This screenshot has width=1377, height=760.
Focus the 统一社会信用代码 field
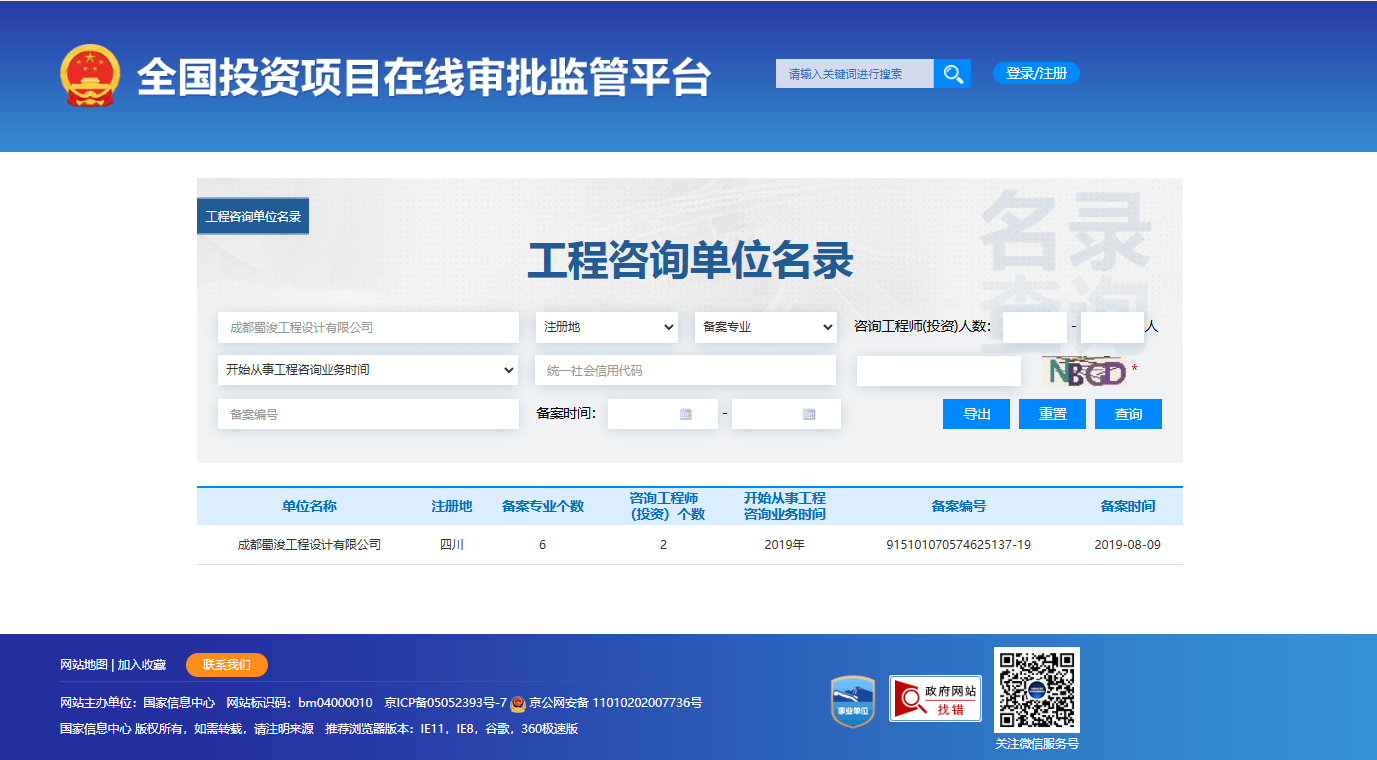tap(685, 370)
